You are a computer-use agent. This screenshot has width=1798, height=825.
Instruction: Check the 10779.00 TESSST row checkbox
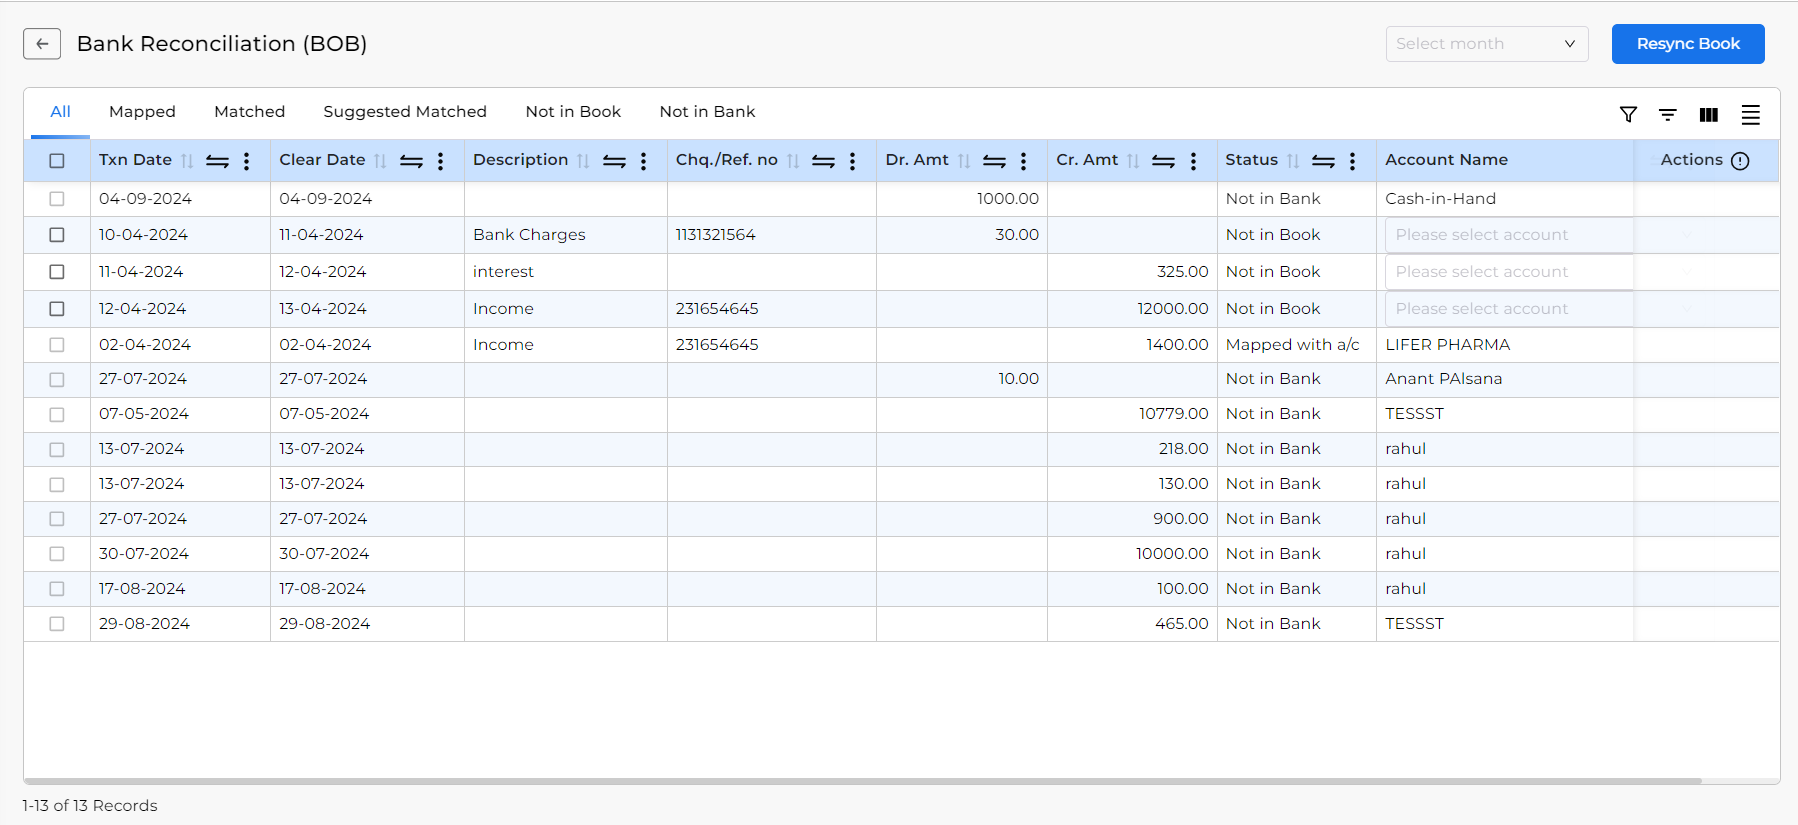click(x=57, y=415)
